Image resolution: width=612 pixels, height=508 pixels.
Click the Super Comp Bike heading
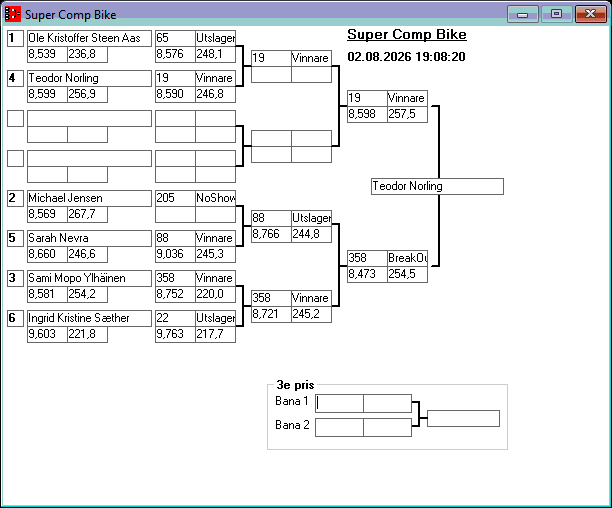click(x=407, y=35)
